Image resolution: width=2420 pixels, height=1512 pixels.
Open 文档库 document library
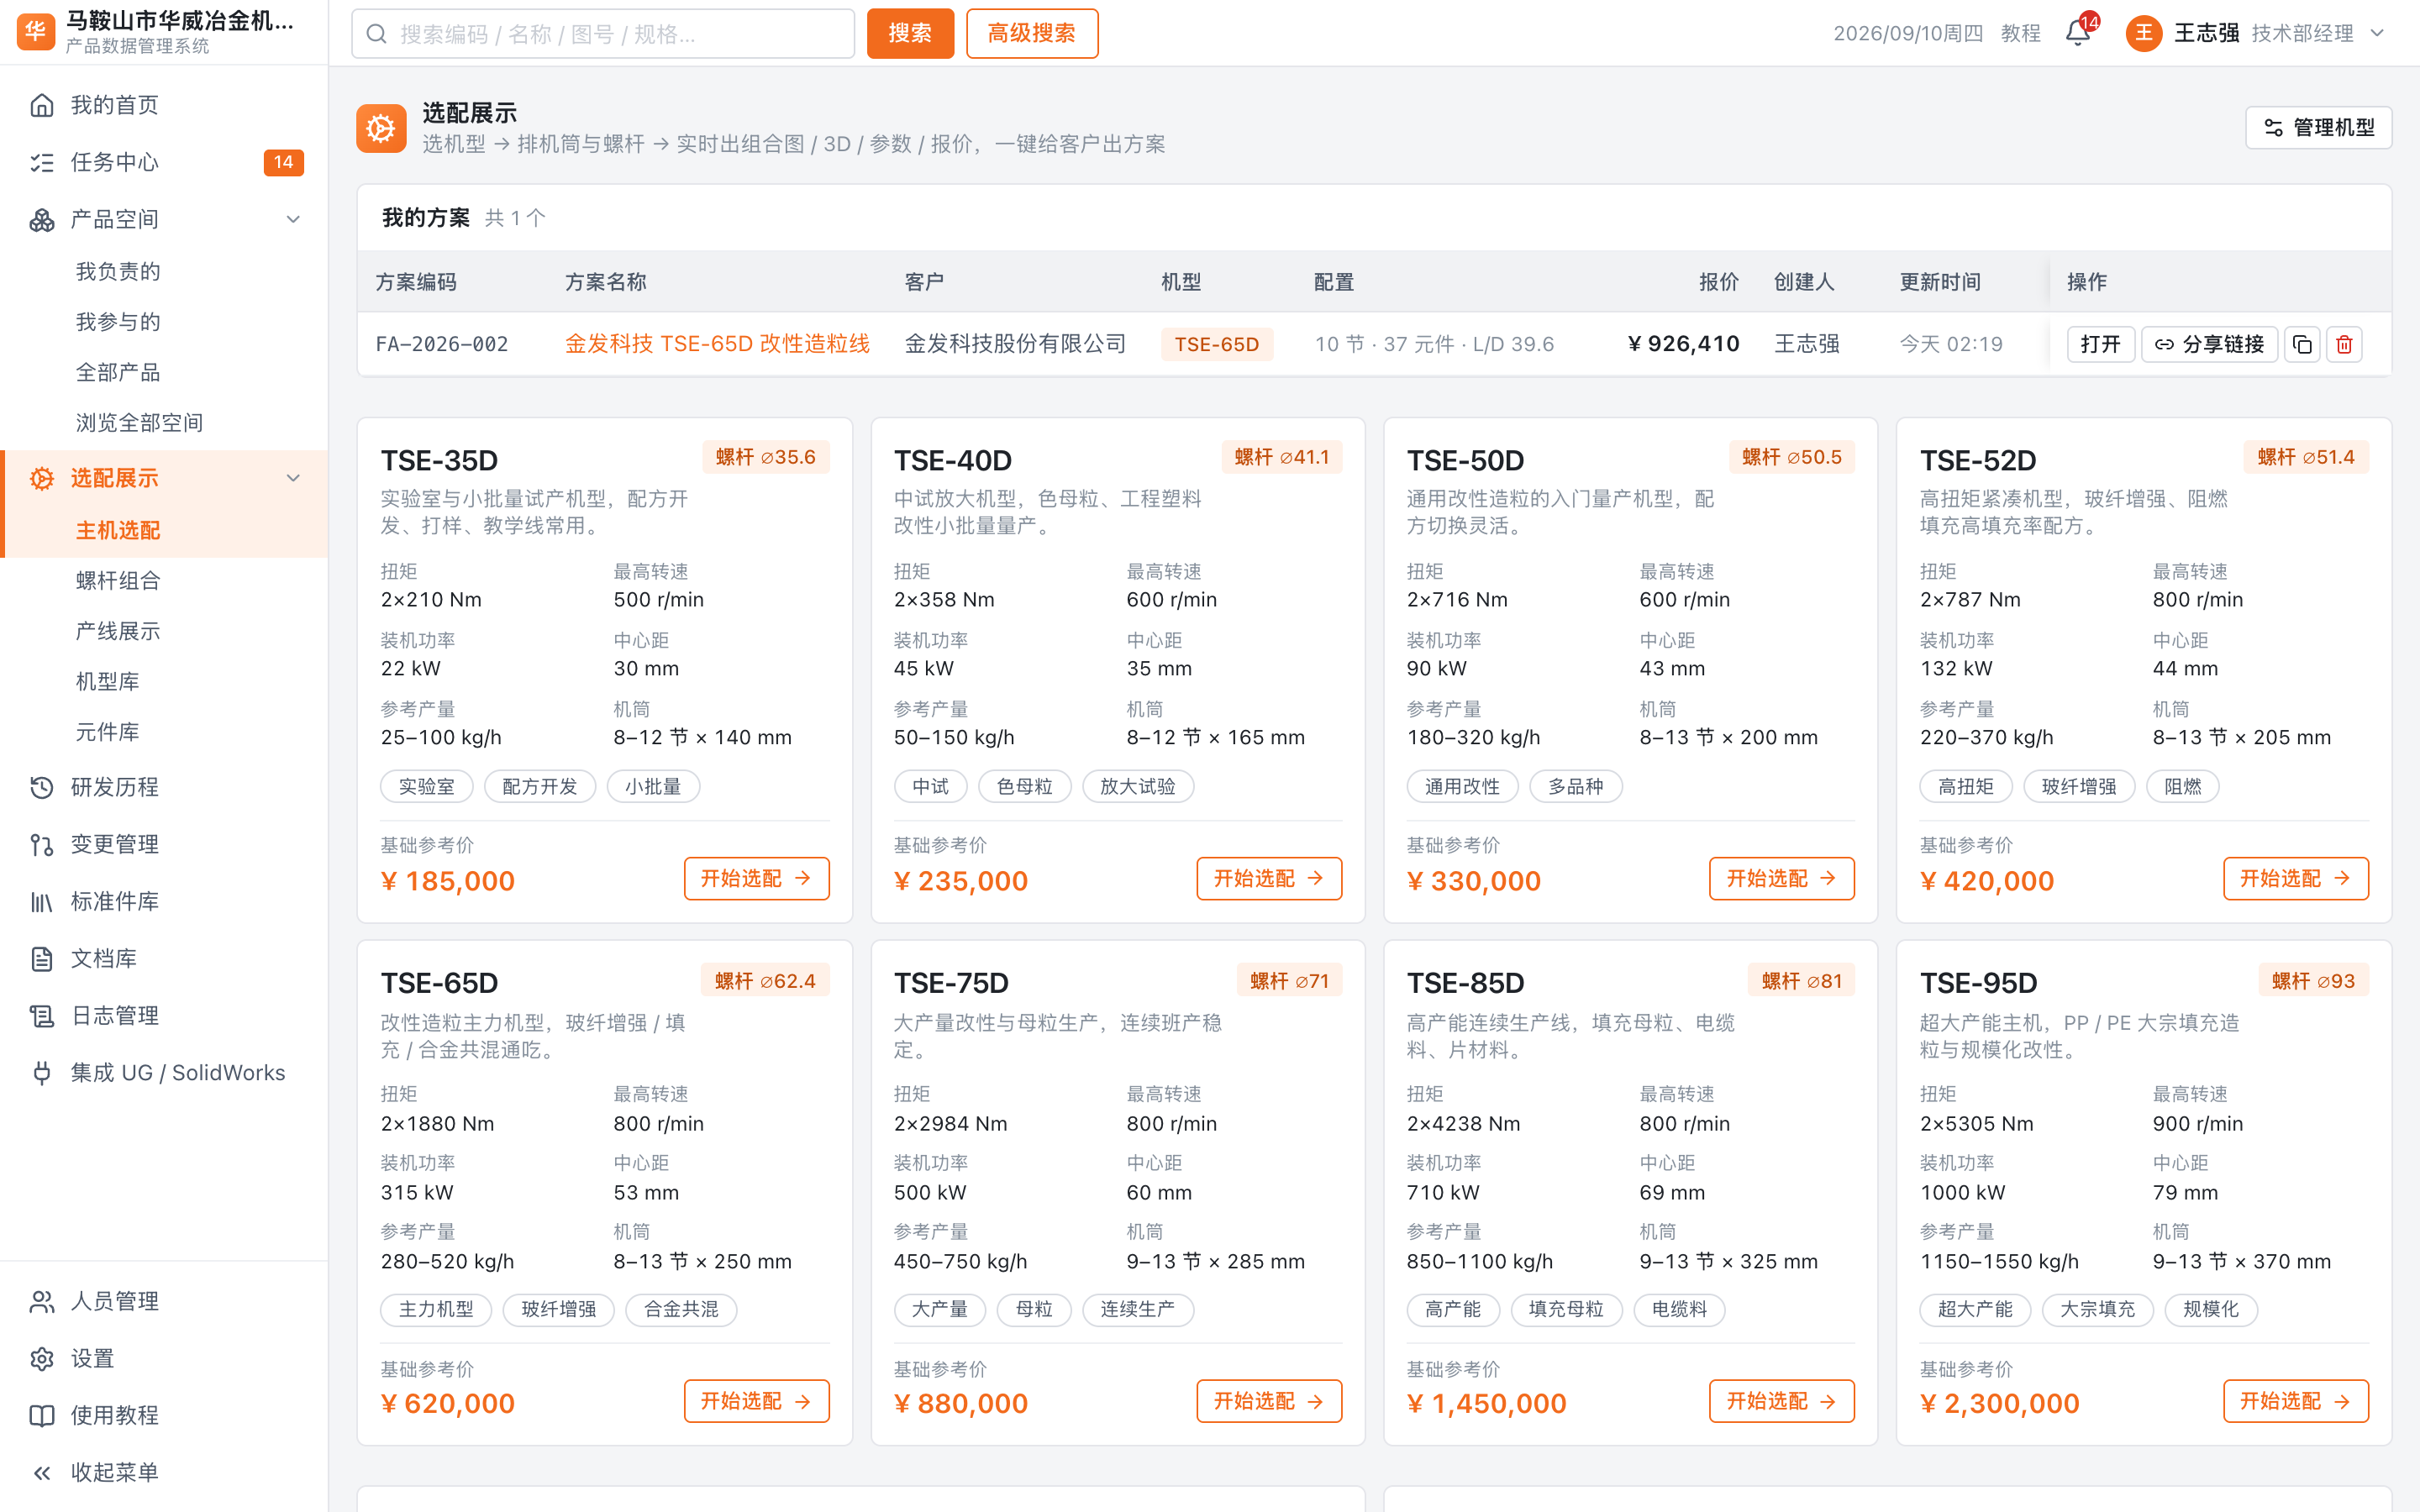coord(165,958)
